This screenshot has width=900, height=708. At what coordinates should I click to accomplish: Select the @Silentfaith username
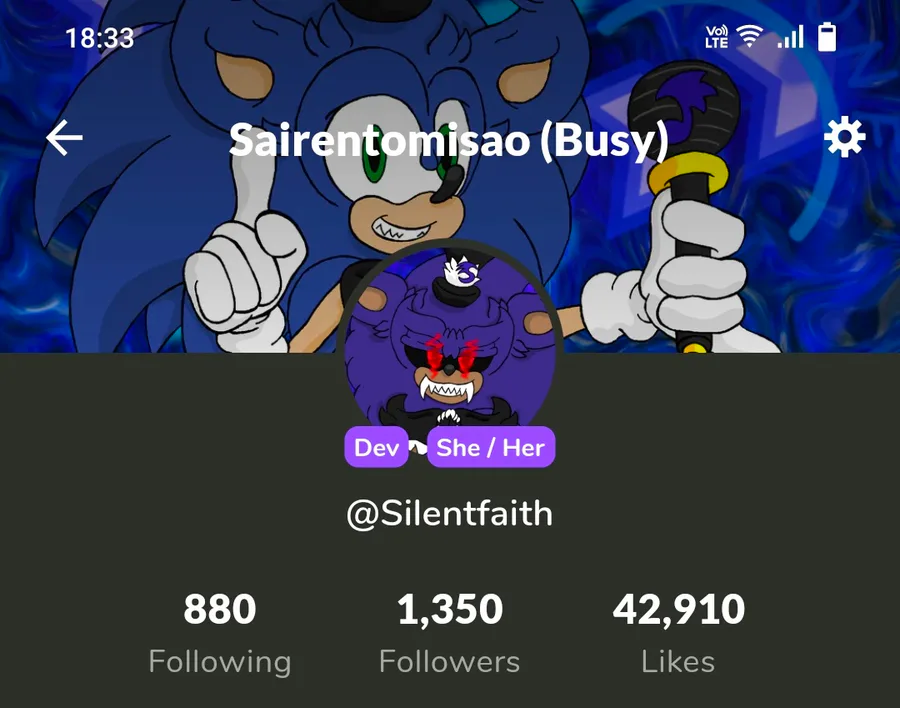point(450,513)
